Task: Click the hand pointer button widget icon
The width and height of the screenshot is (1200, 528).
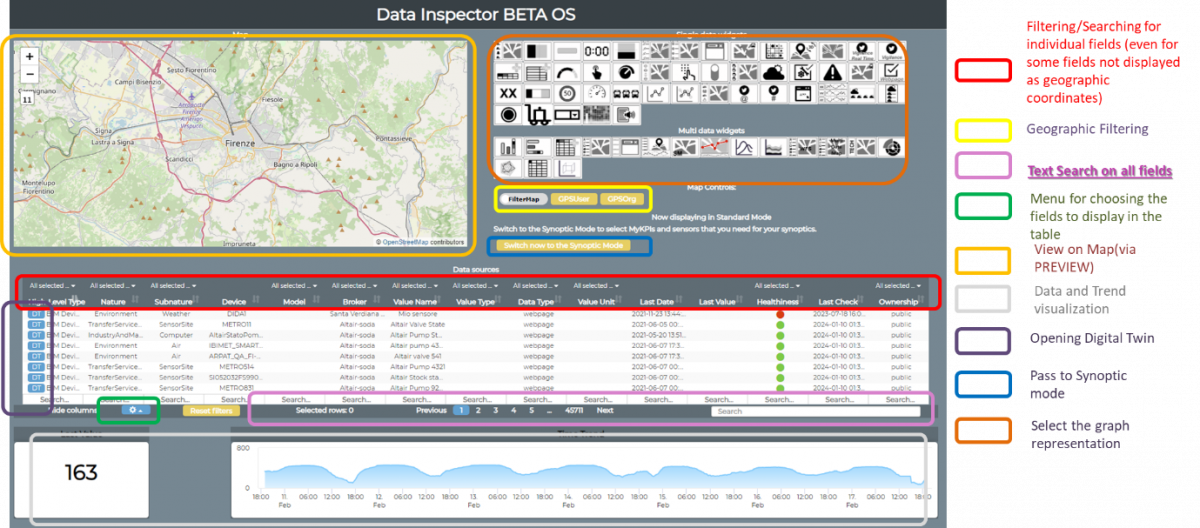Action: coord(597,72)
